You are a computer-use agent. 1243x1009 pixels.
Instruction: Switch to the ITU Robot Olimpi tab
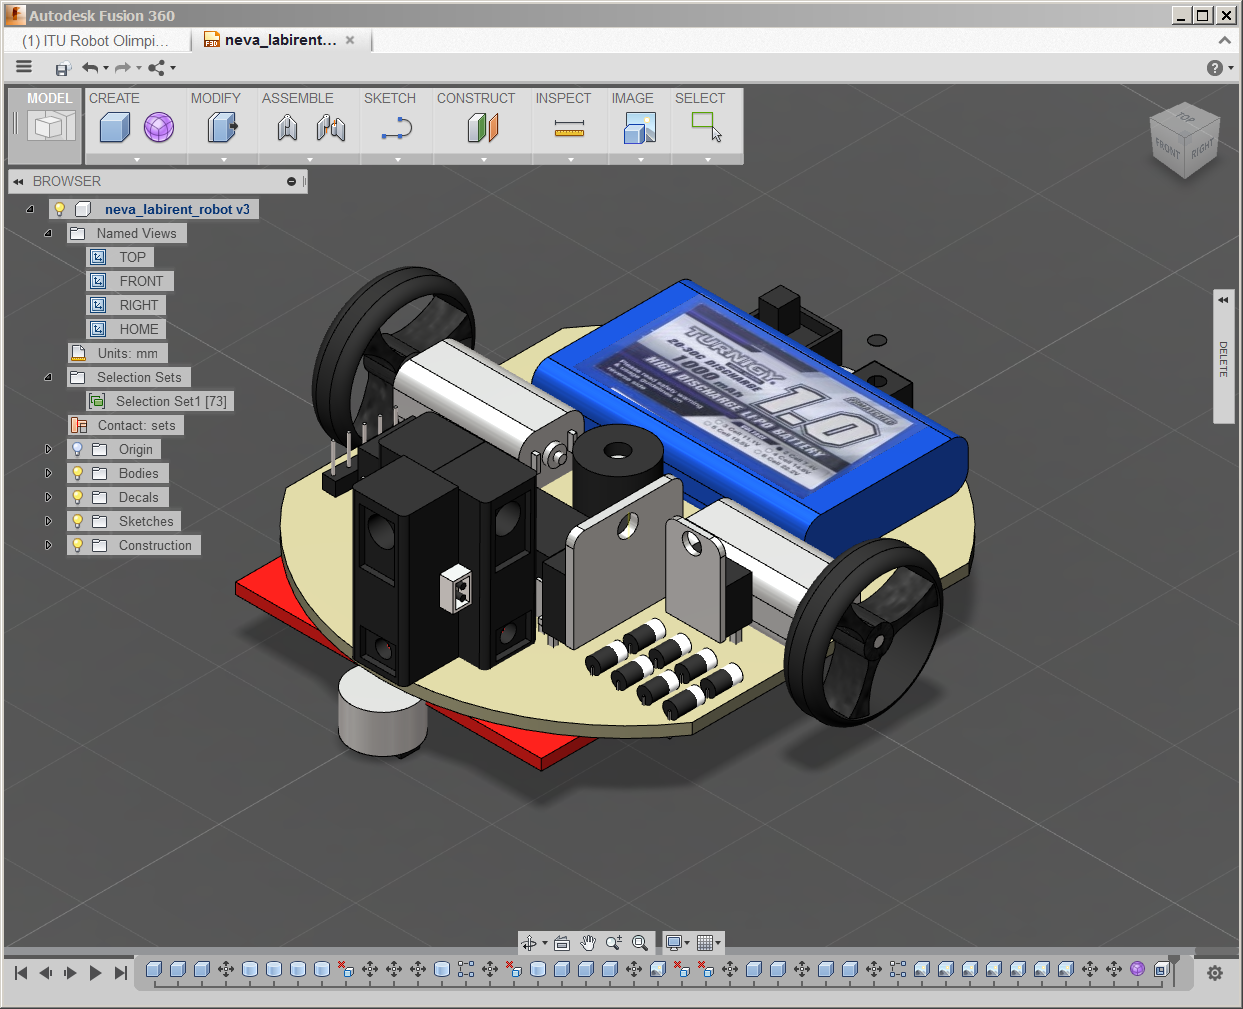96,41
